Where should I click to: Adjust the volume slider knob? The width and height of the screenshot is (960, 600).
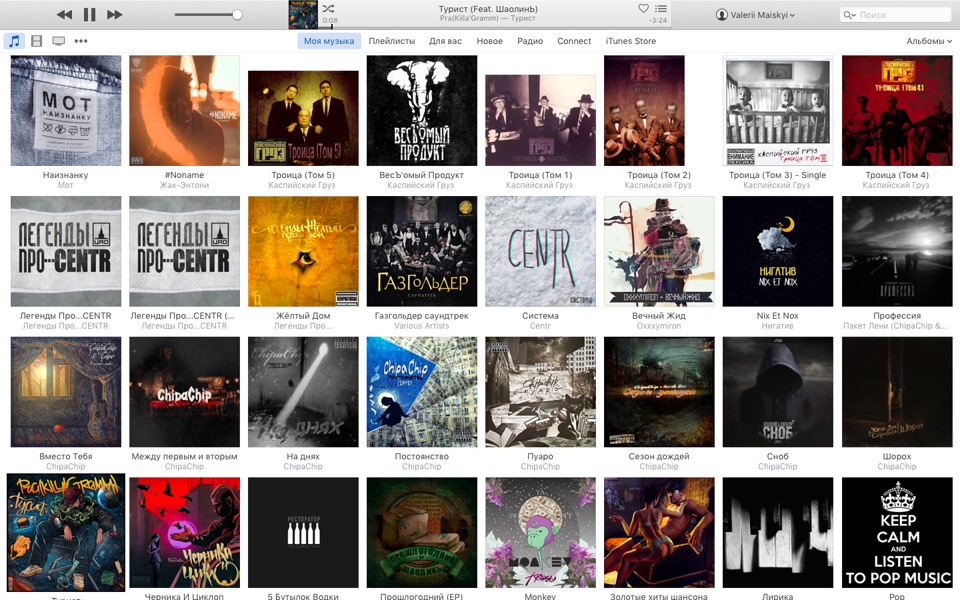(x=237, y=15)
